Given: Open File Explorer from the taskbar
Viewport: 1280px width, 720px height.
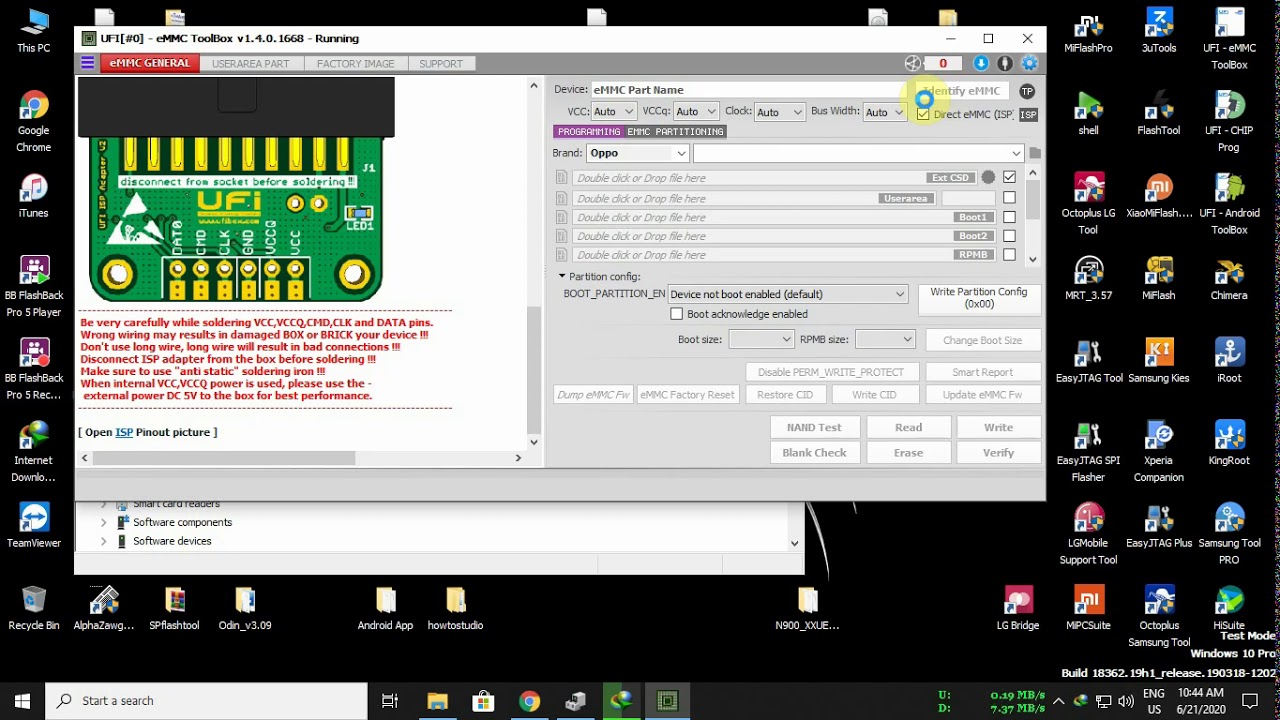Looking at the screenshot, I should pyautogui.click(x=437, y=701).
